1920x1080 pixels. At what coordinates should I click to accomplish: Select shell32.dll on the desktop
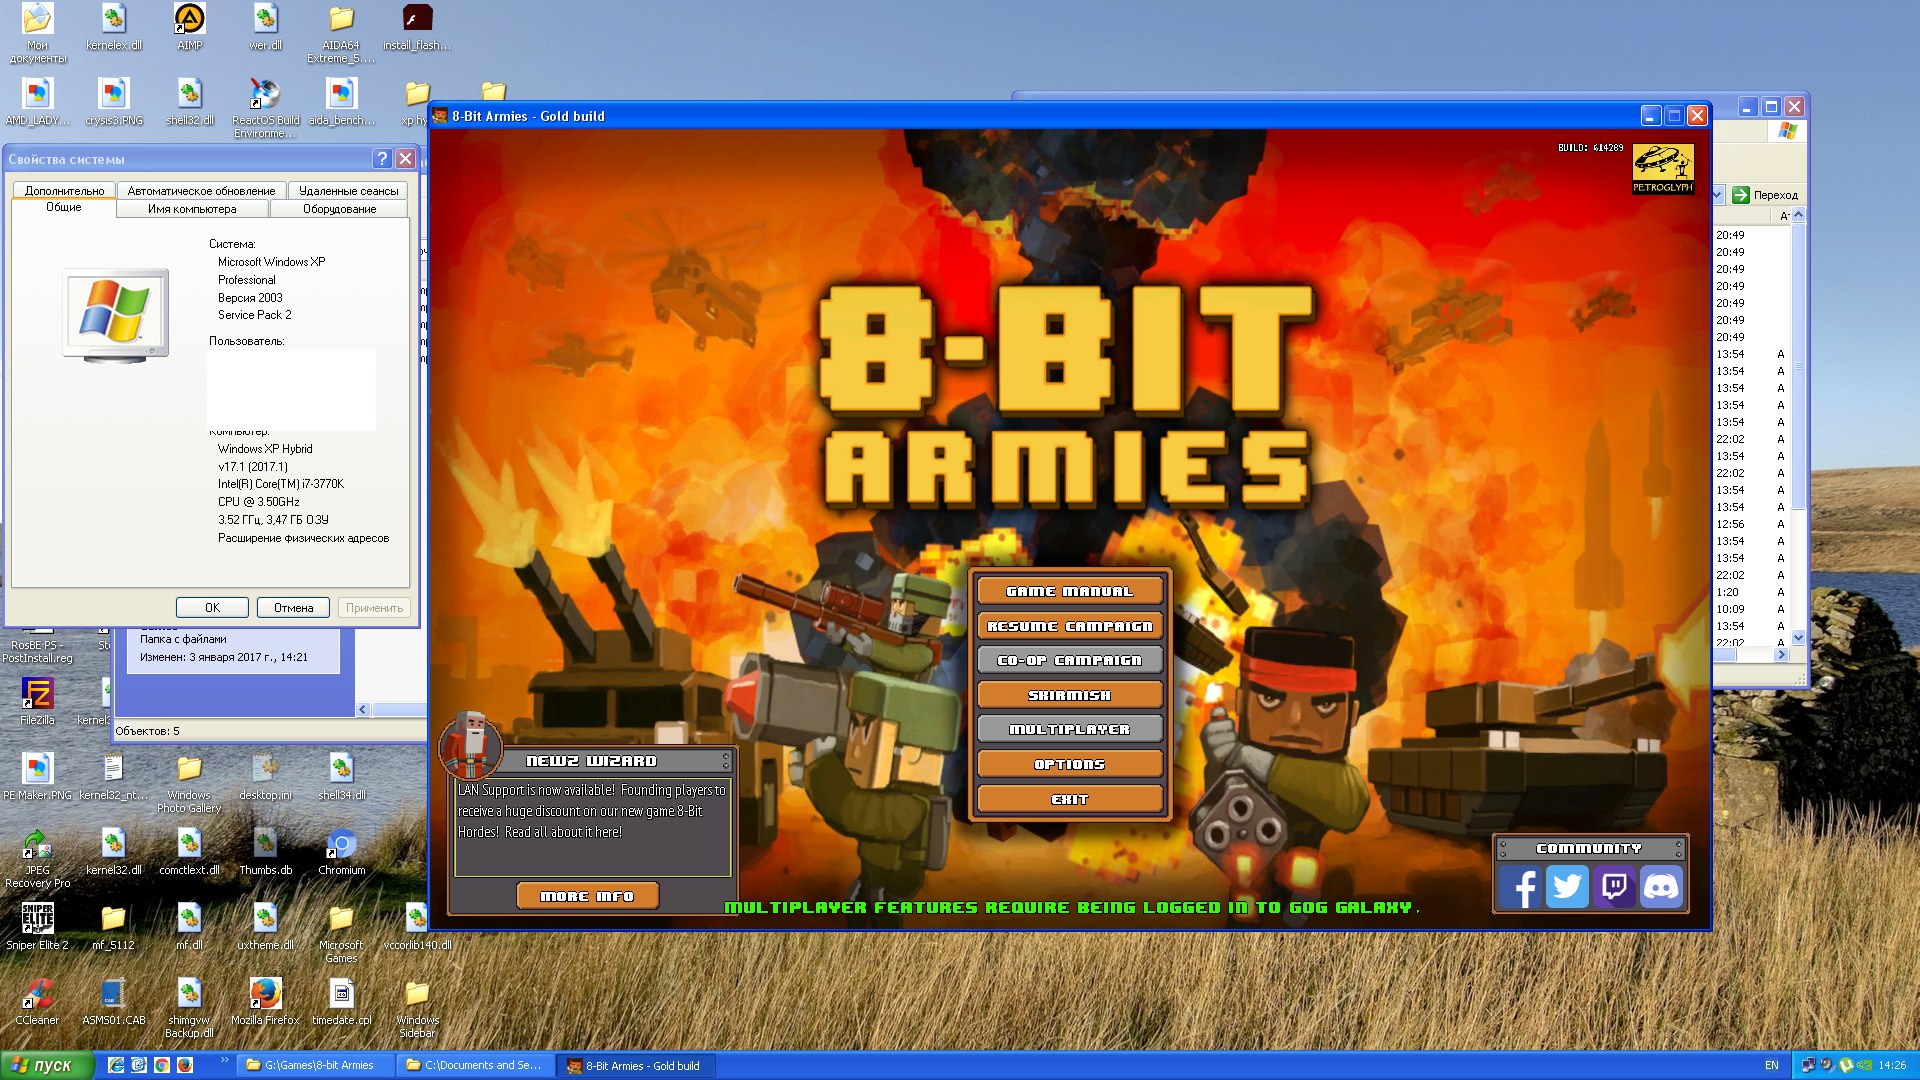189,102
